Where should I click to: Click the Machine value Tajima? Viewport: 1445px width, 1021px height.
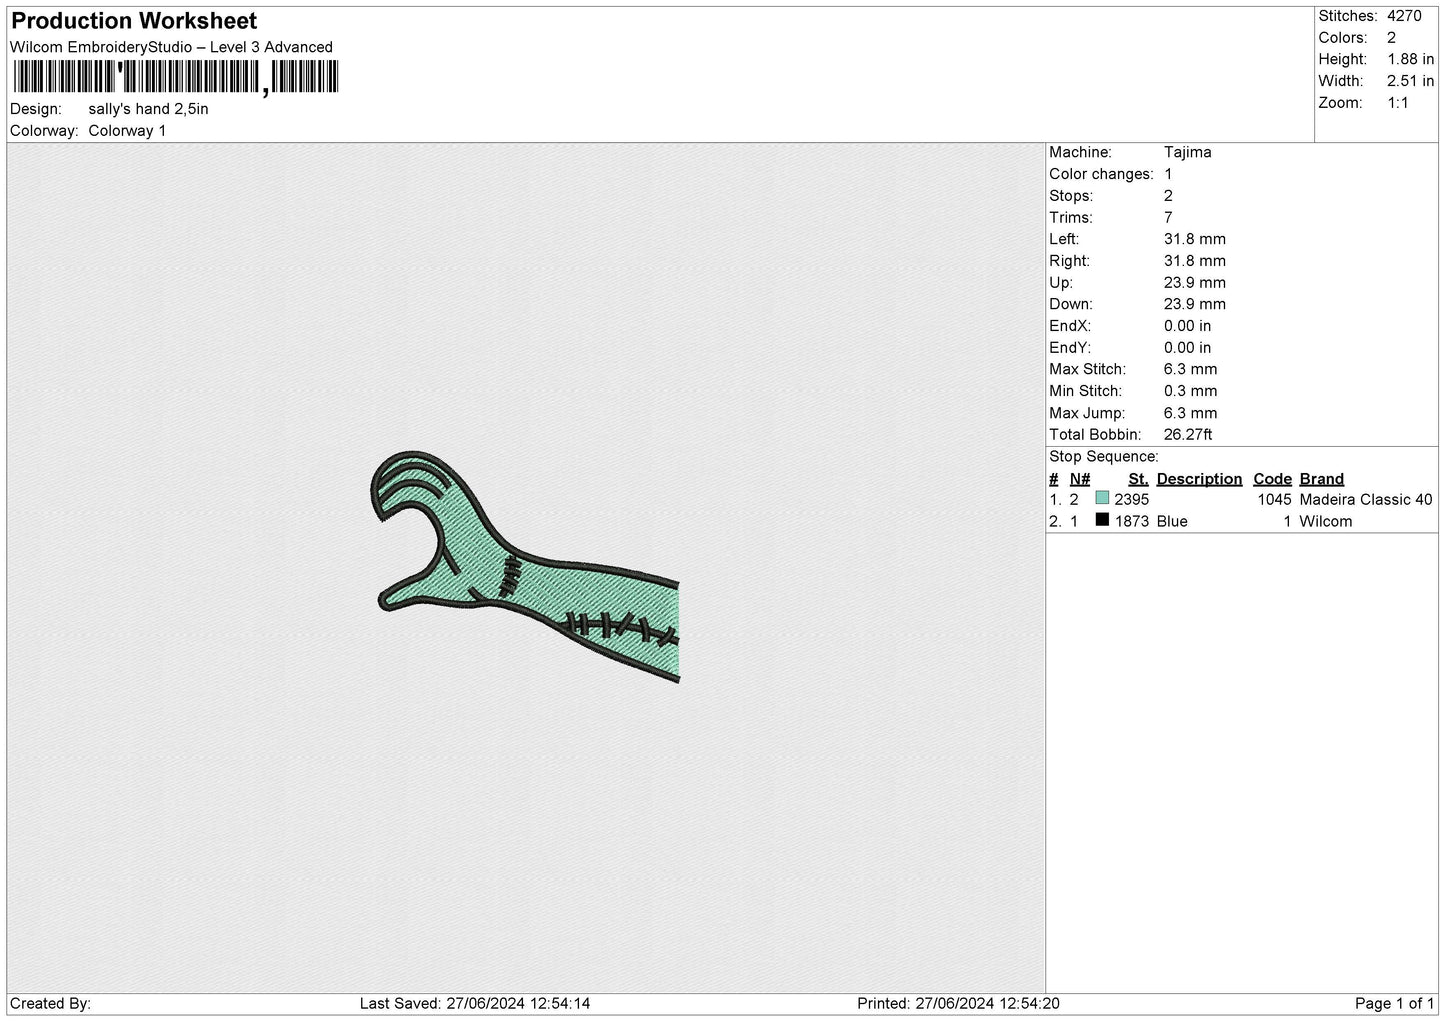(x=1187, y=152)
